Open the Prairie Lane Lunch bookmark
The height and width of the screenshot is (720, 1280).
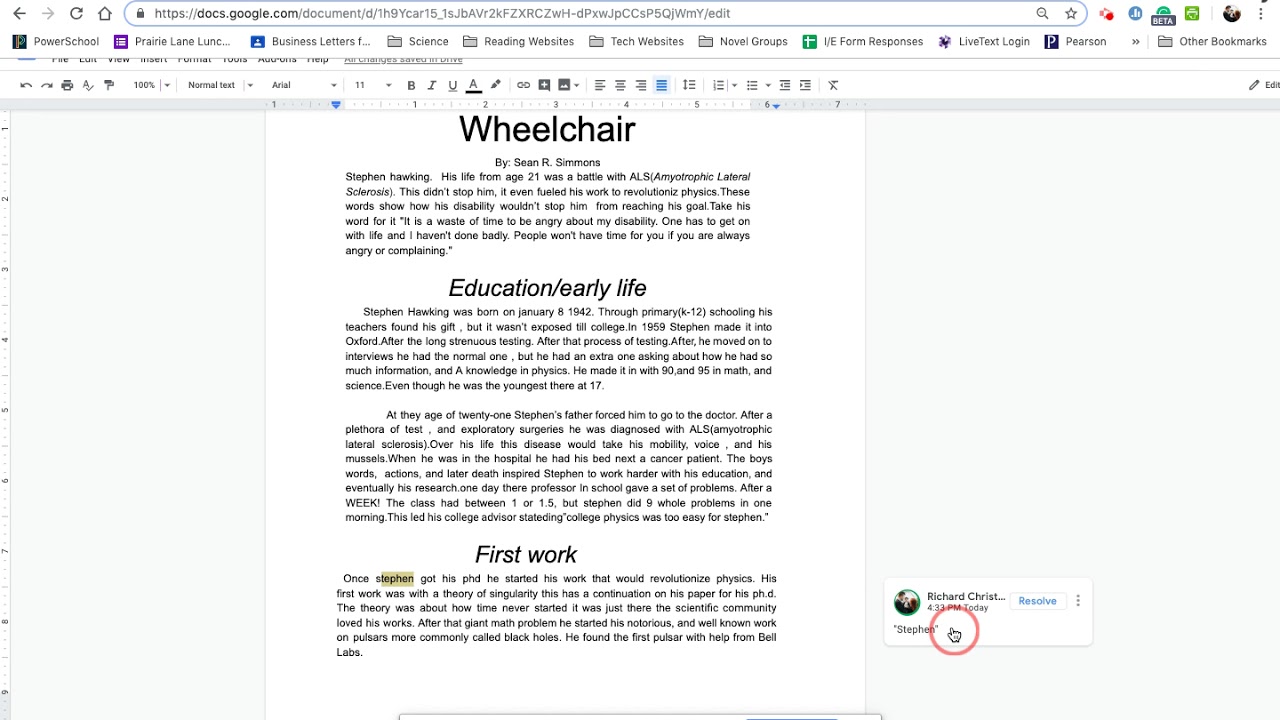tap(173, 41)
